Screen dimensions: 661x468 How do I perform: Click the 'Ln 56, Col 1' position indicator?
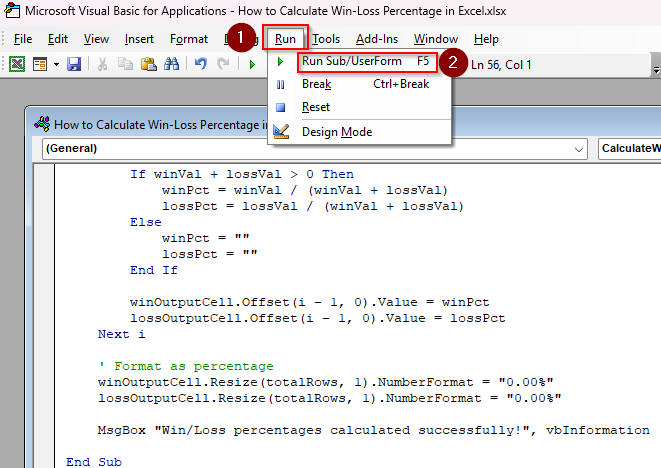click(501, 65)
